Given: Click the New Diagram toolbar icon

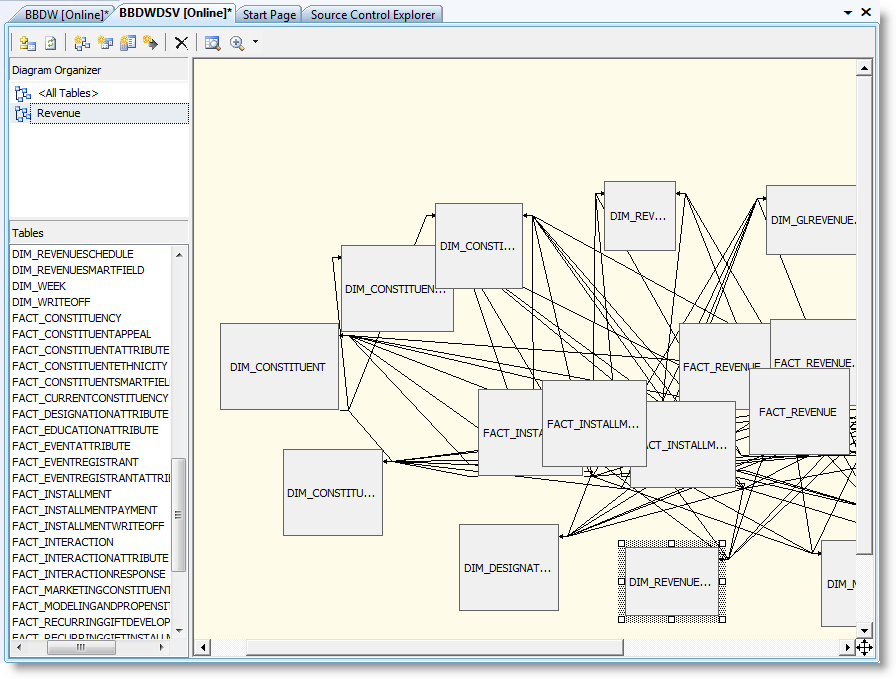Looking at the screenshot, I should (x=82, y=43).
